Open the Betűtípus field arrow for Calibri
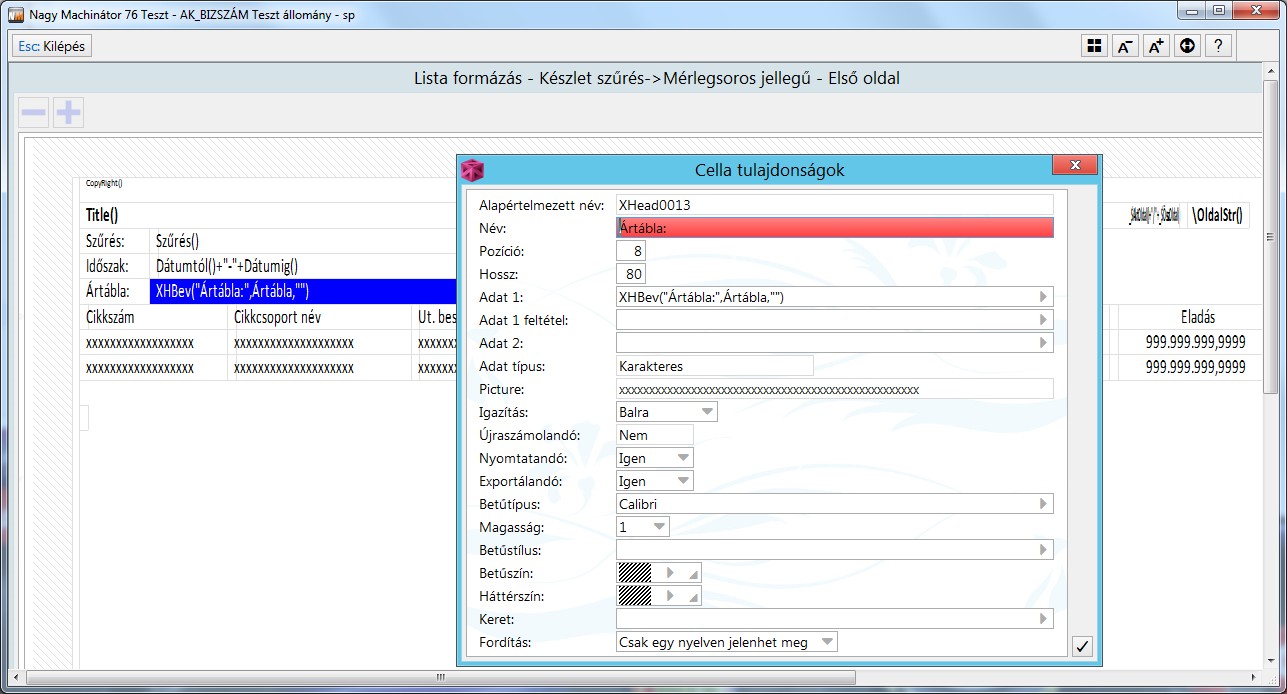Viewport: 1287px width, 694px height. tap(1043, 504)
